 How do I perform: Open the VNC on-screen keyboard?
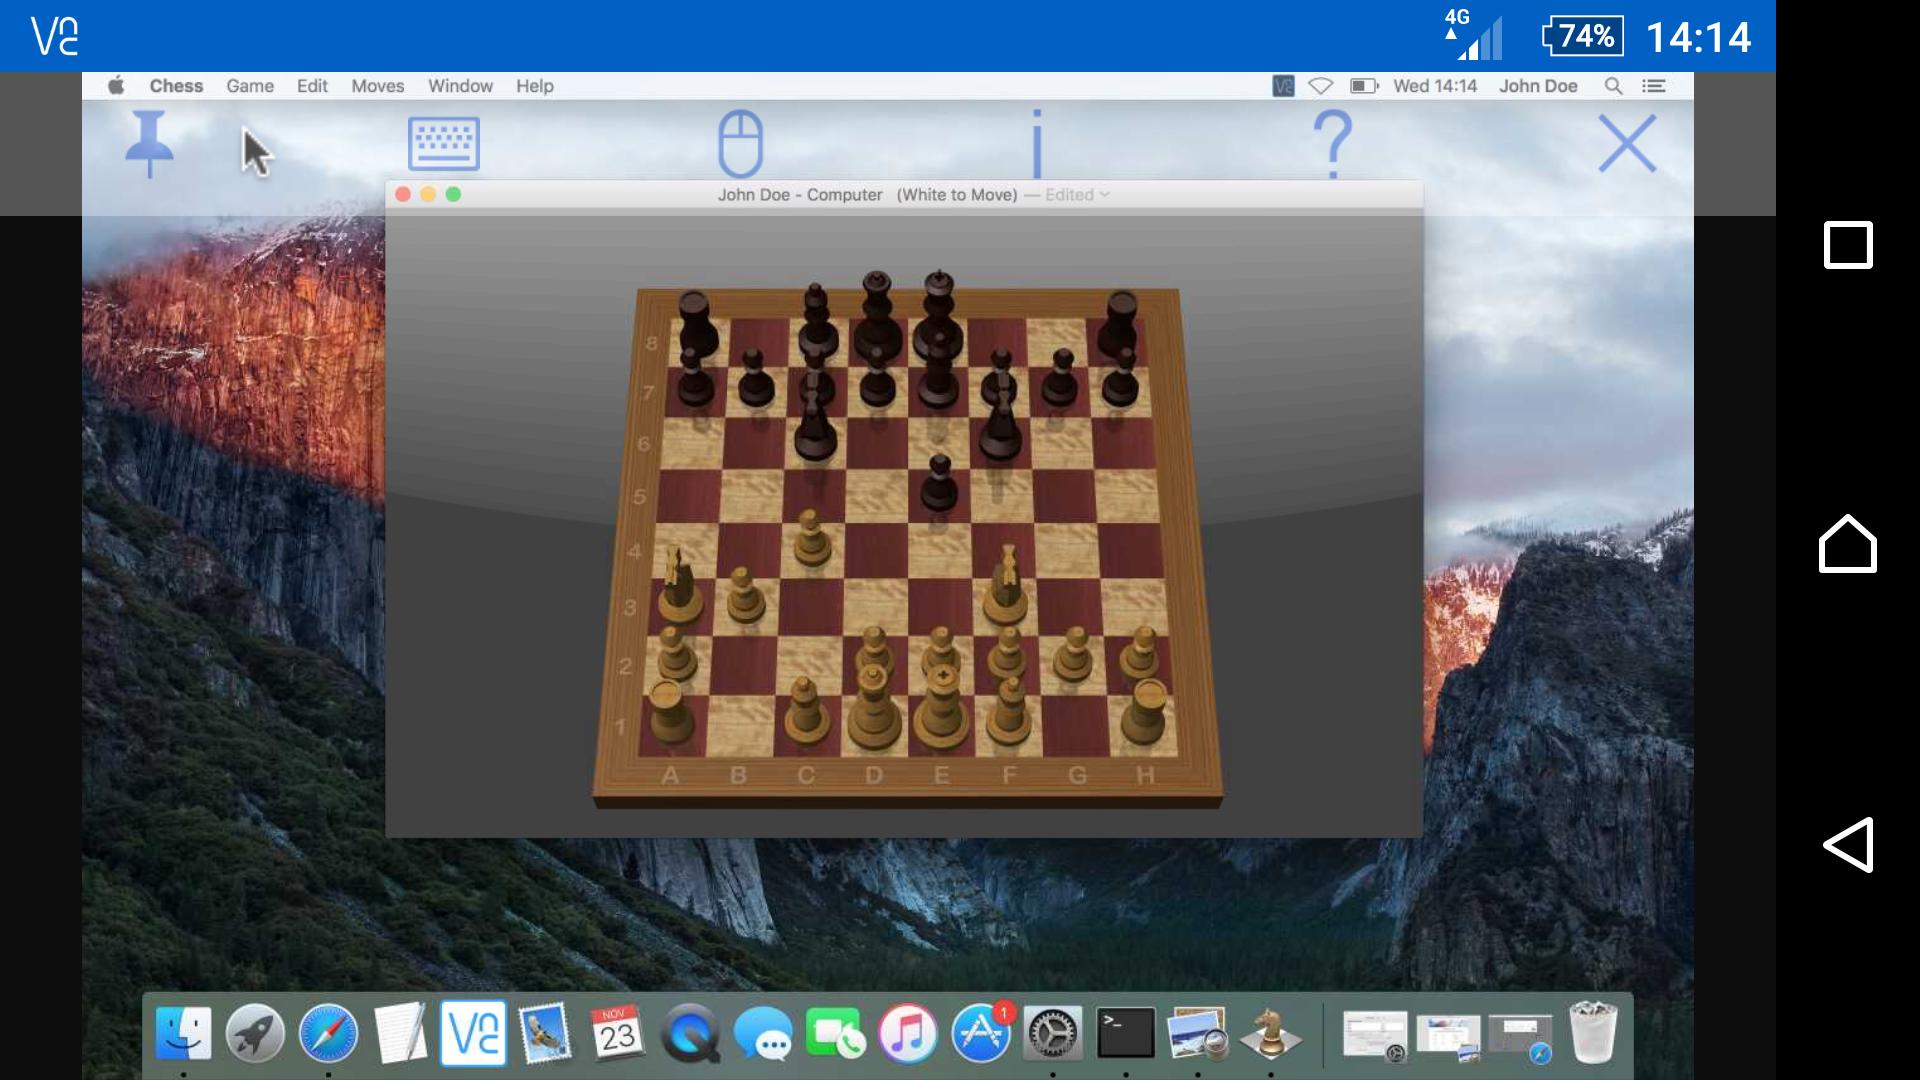pos(444,143)
